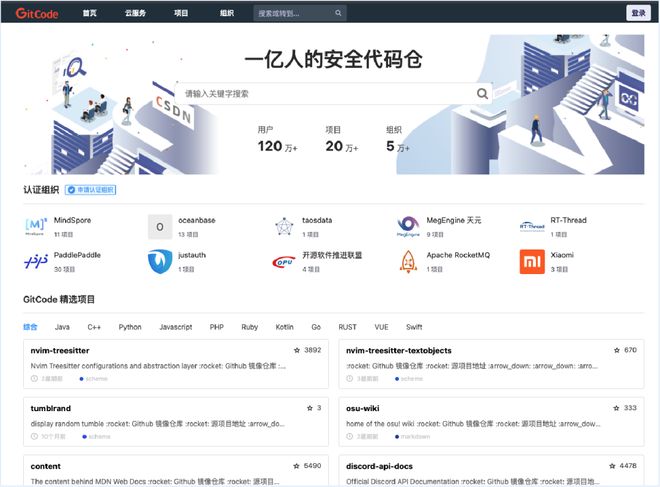
Task: Open the MindSpore organization logo
Action: (x=35, y=226)
